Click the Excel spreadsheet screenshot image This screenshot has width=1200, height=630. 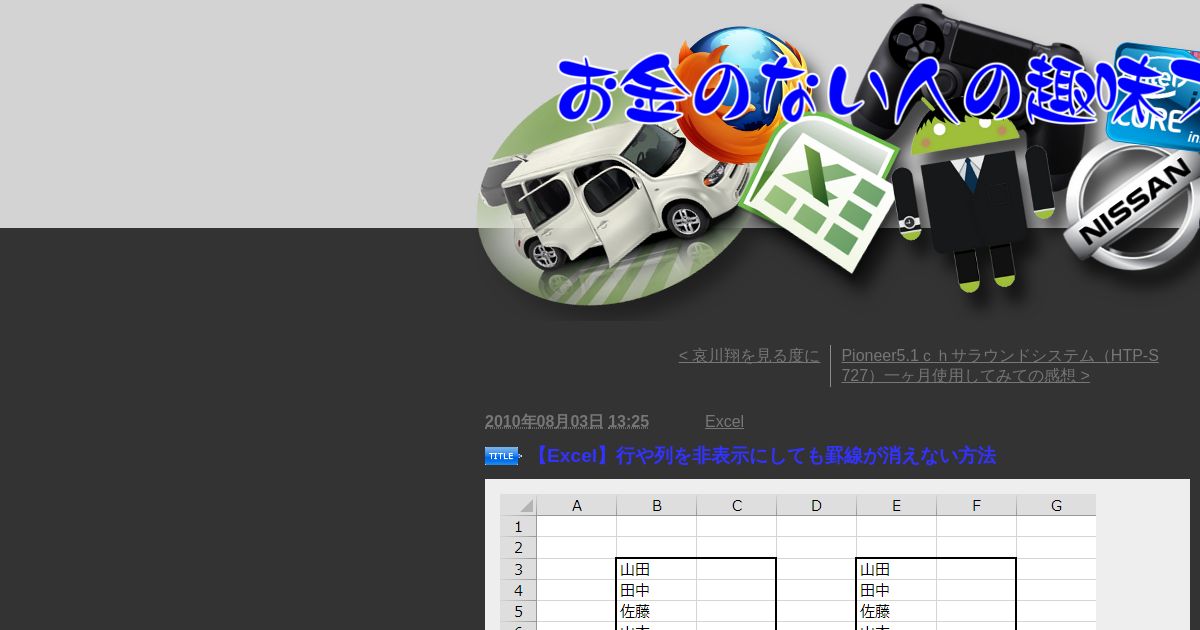(x=798, y=562)
